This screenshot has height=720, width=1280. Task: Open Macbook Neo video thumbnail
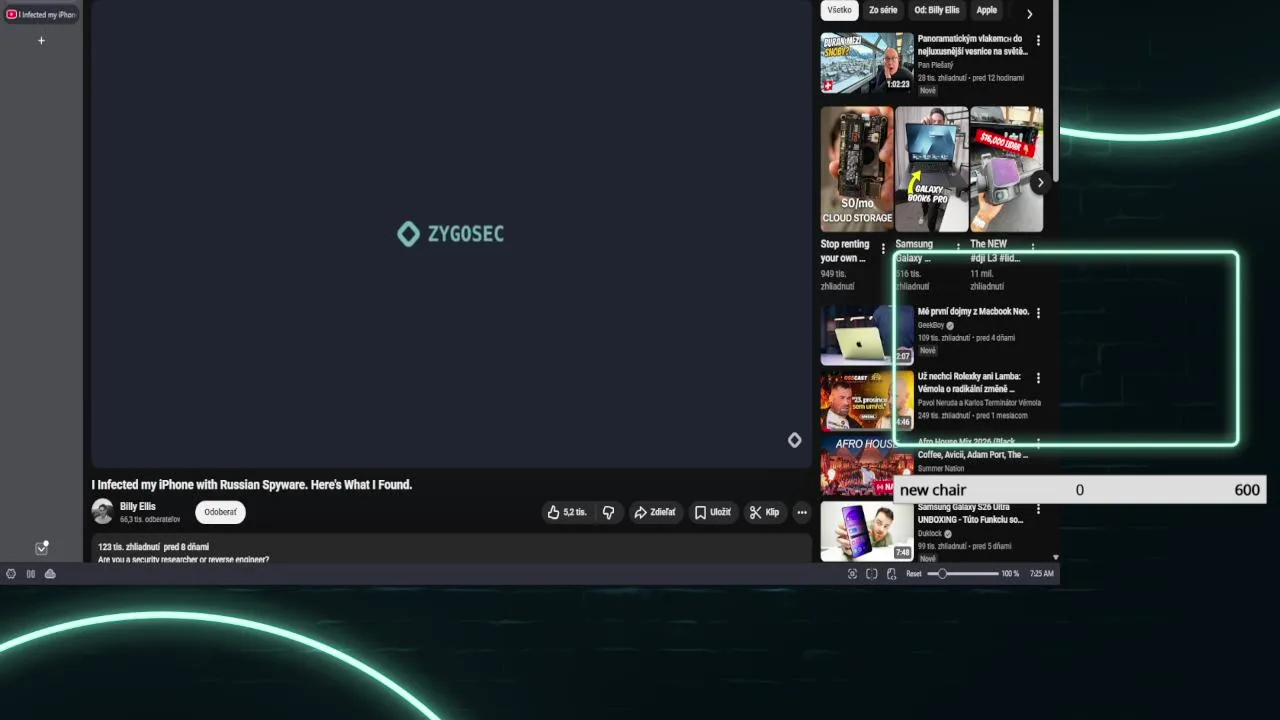click(867, 335)
